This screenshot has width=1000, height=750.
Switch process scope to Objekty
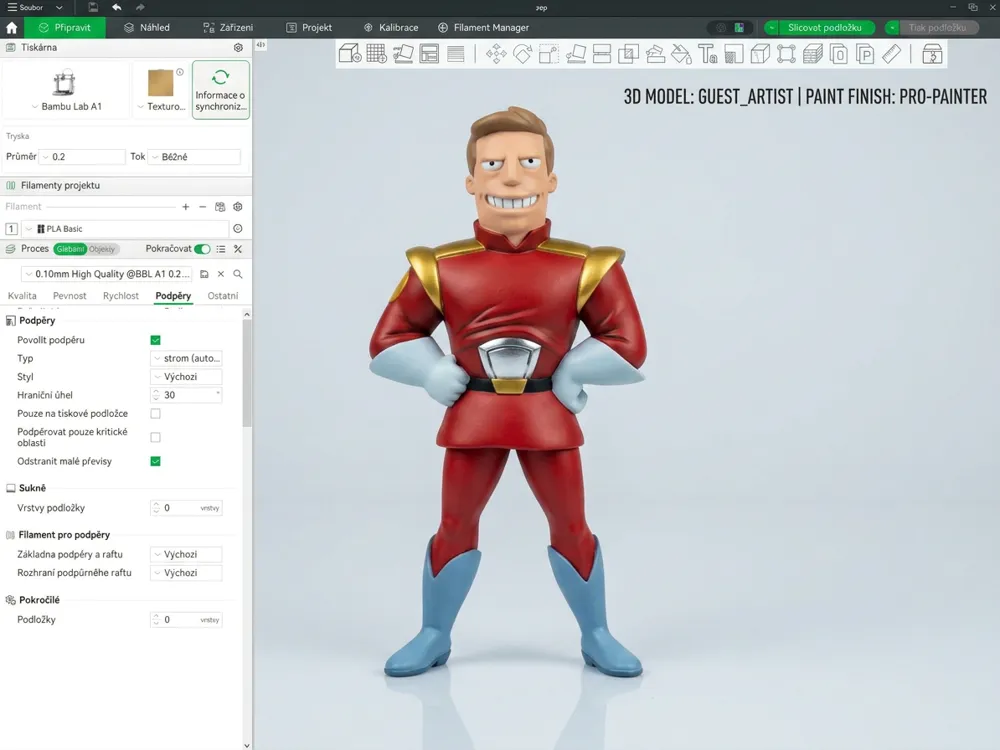(102, 249)
